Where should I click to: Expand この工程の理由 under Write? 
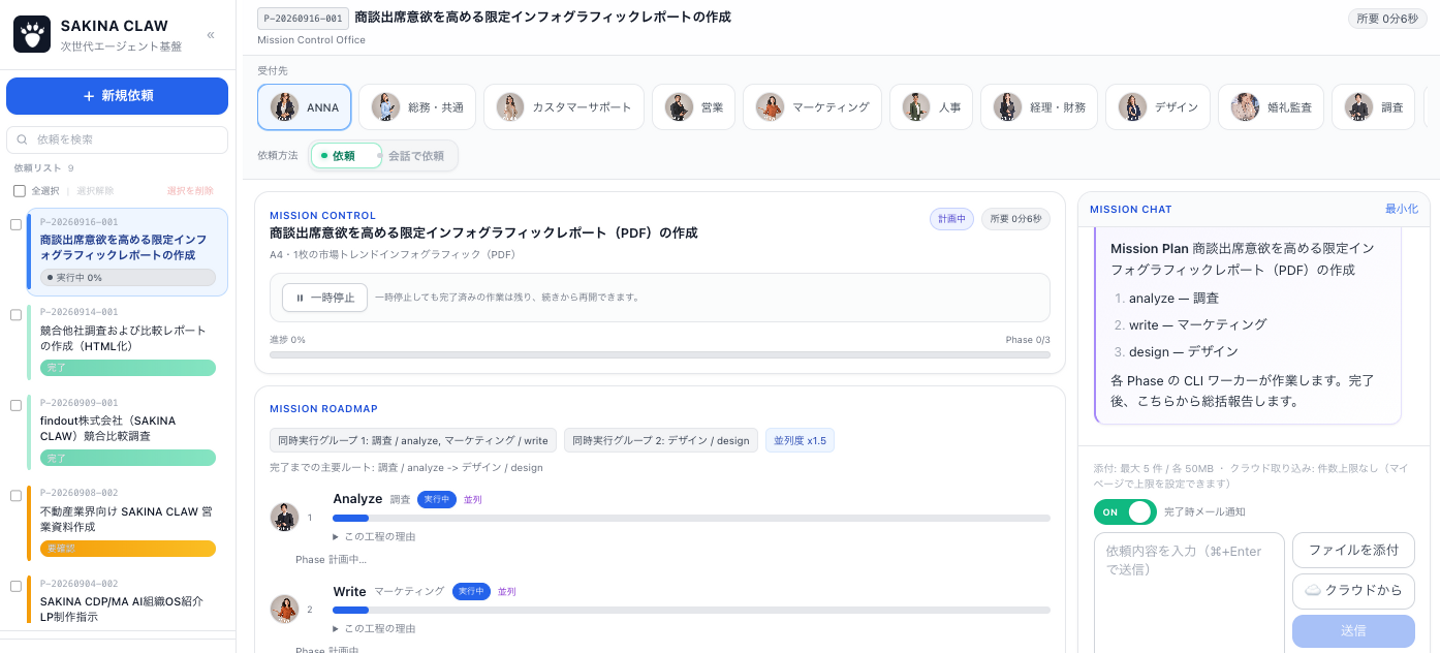tap(374, 629)
